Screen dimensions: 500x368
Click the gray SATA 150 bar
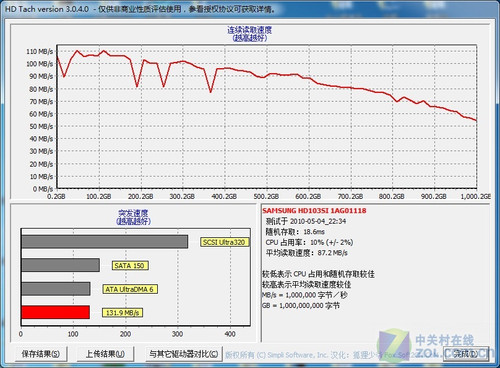coord(61,265)
